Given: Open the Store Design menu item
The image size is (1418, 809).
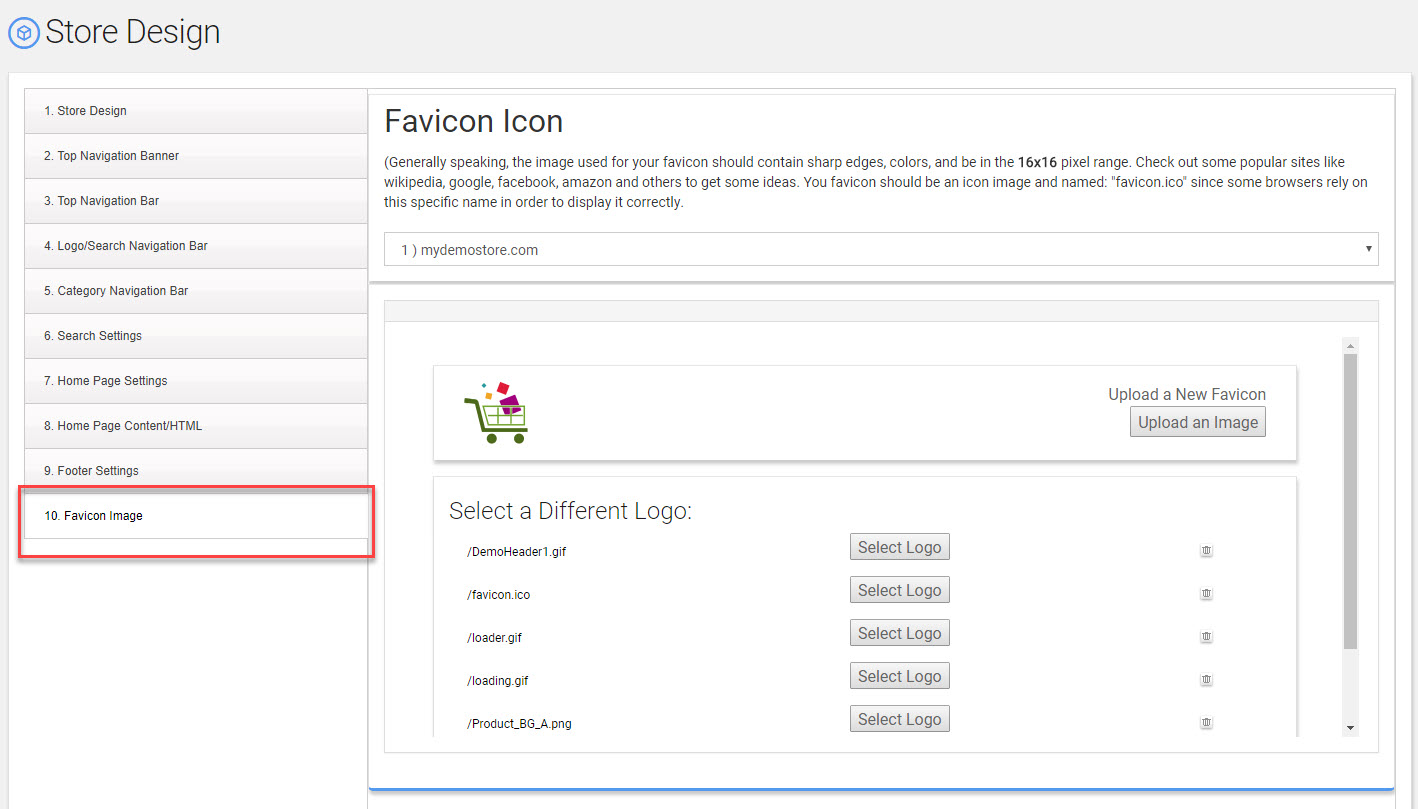Looking at the screenshot, I should tap(196, 111).
